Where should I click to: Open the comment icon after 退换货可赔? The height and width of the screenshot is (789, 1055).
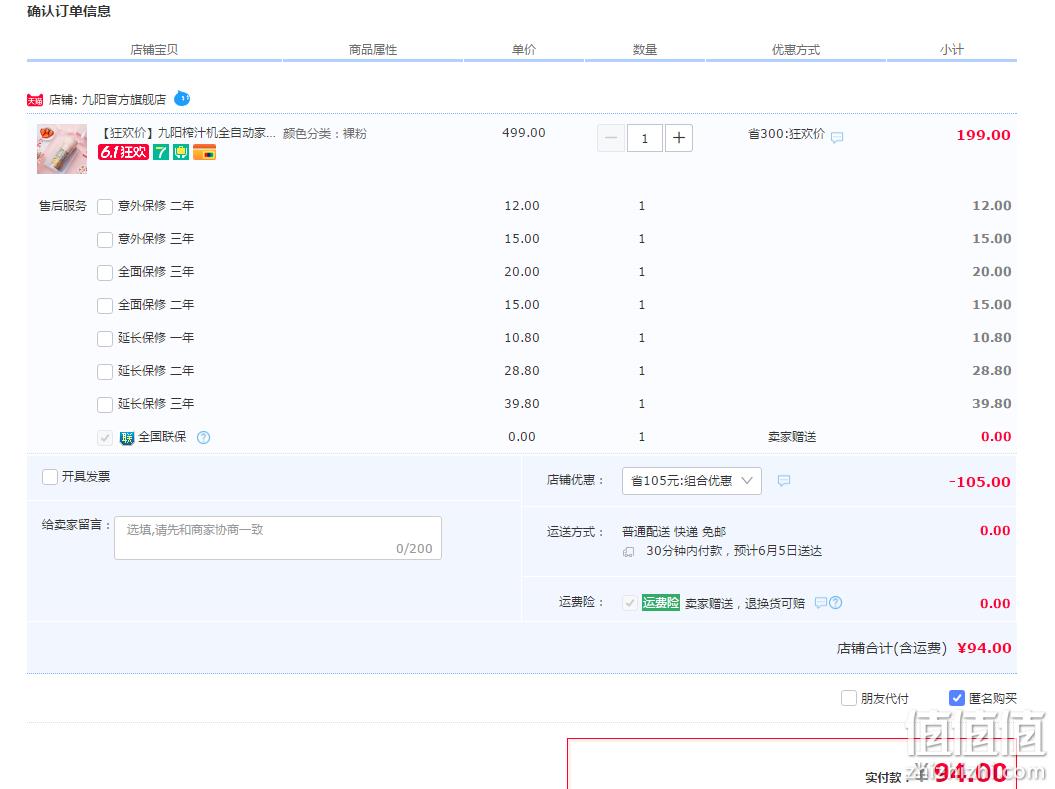point(820,603)
